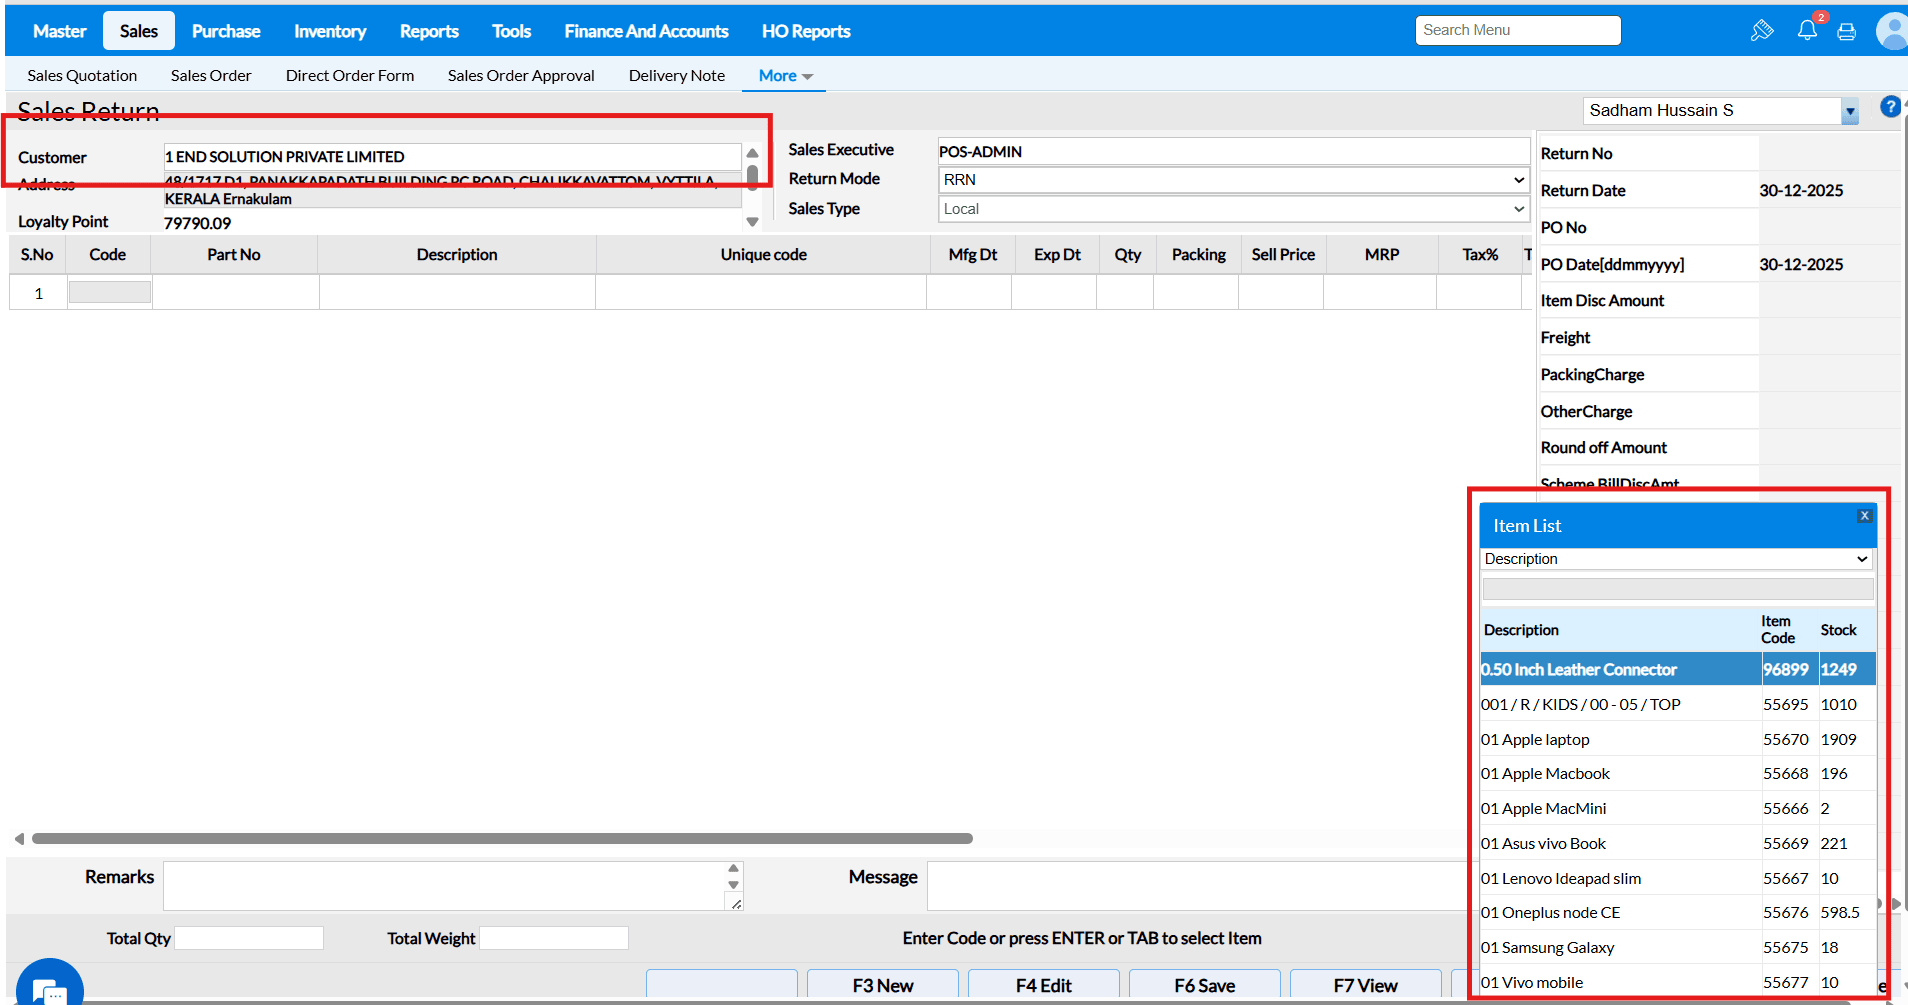
Task: Go to Sales Quotation tab
Action: pyautogui.click(x=82, y=76)
